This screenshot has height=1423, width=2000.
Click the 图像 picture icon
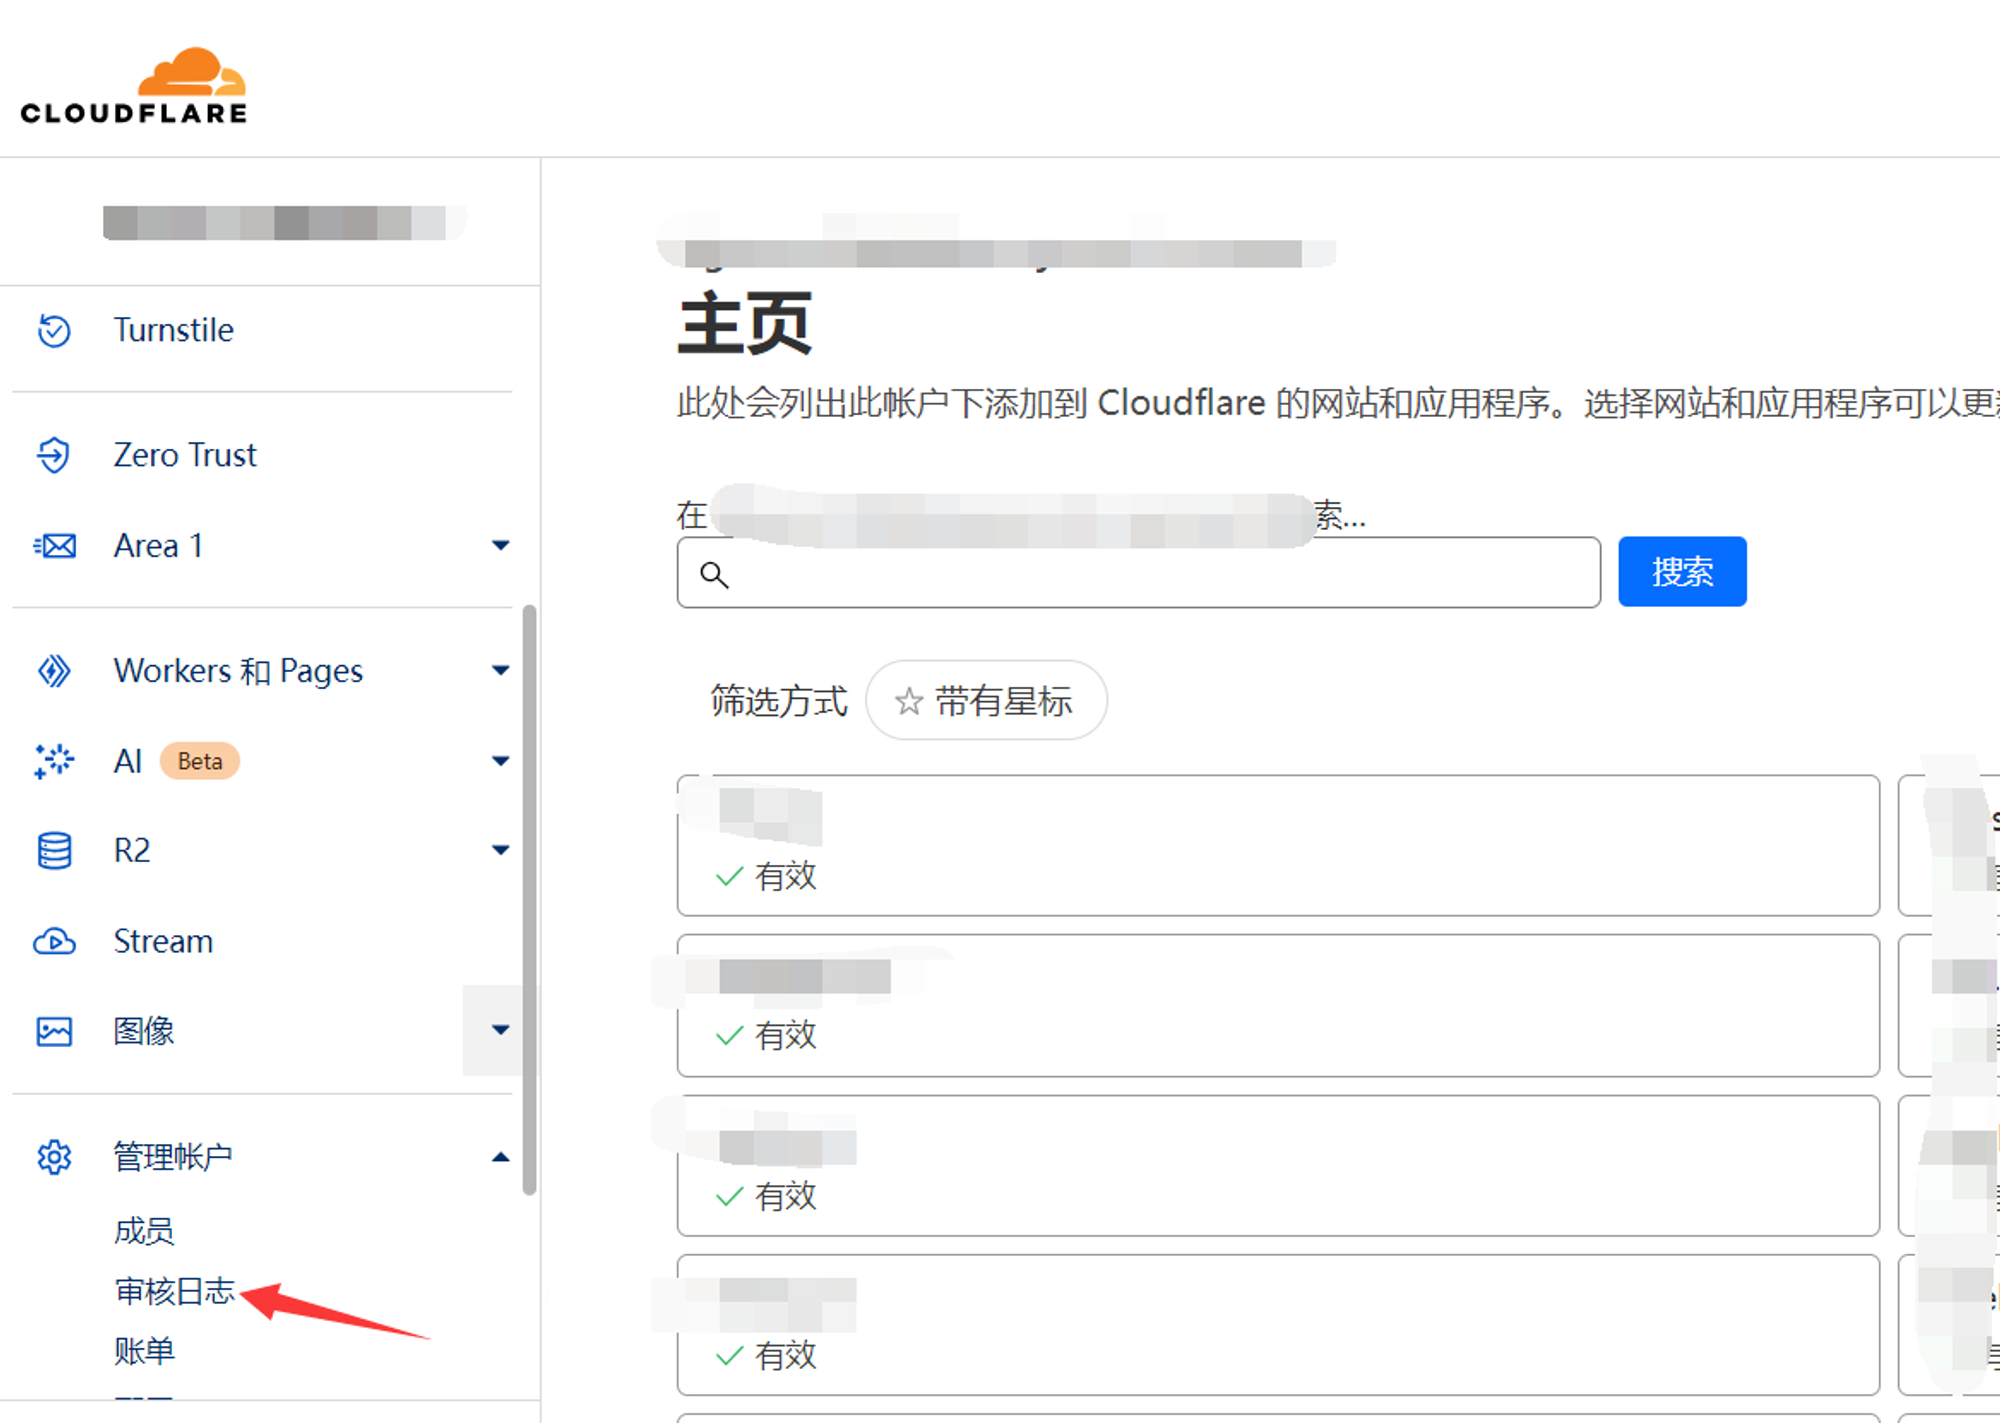tap(54, 1031)
